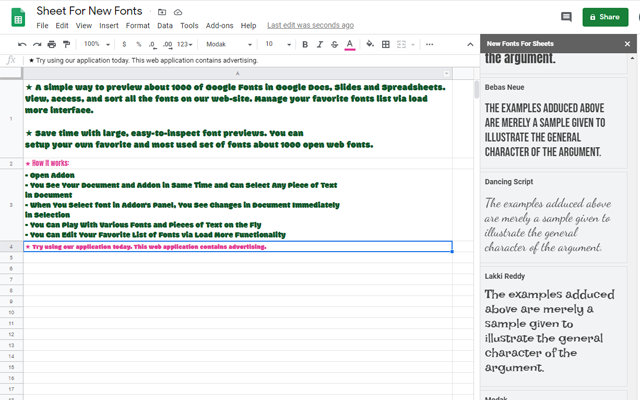Open the fill color picker
The height and width of the screenshot is (400, 640).
coord(370,44)
